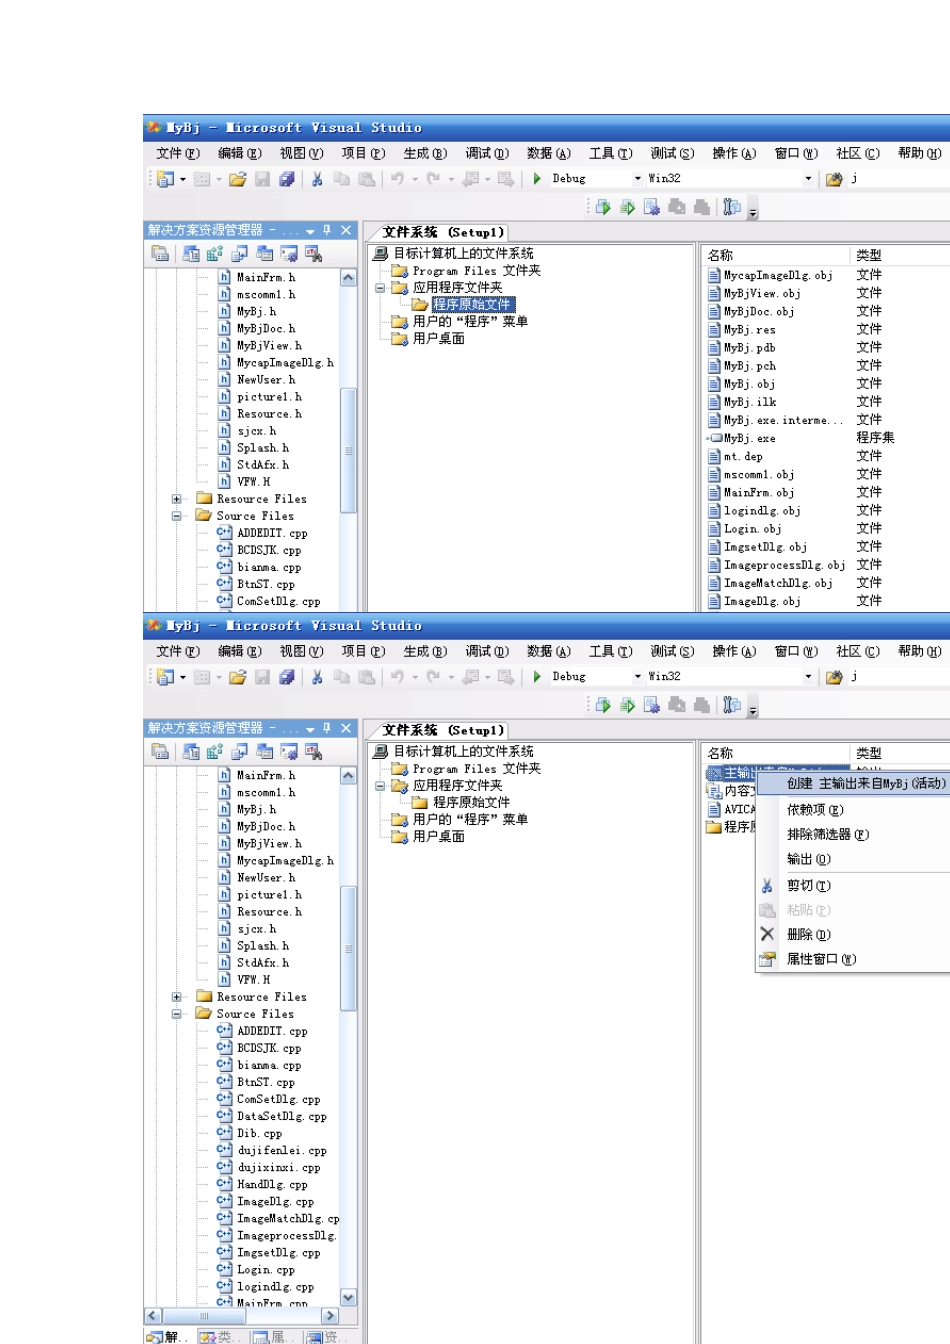
Task: Click the Paste icon in the lower window toolbar
Action: (367, 677)
